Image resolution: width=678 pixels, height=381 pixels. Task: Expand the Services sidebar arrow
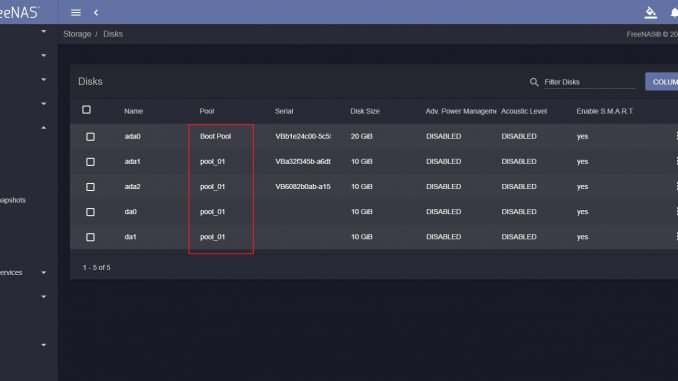coord(44,272)
